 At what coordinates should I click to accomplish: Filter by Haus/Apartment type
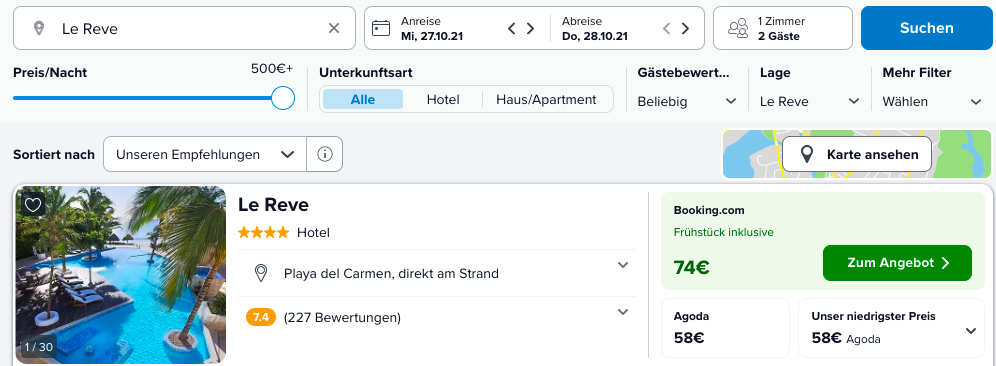pos(546,99)
